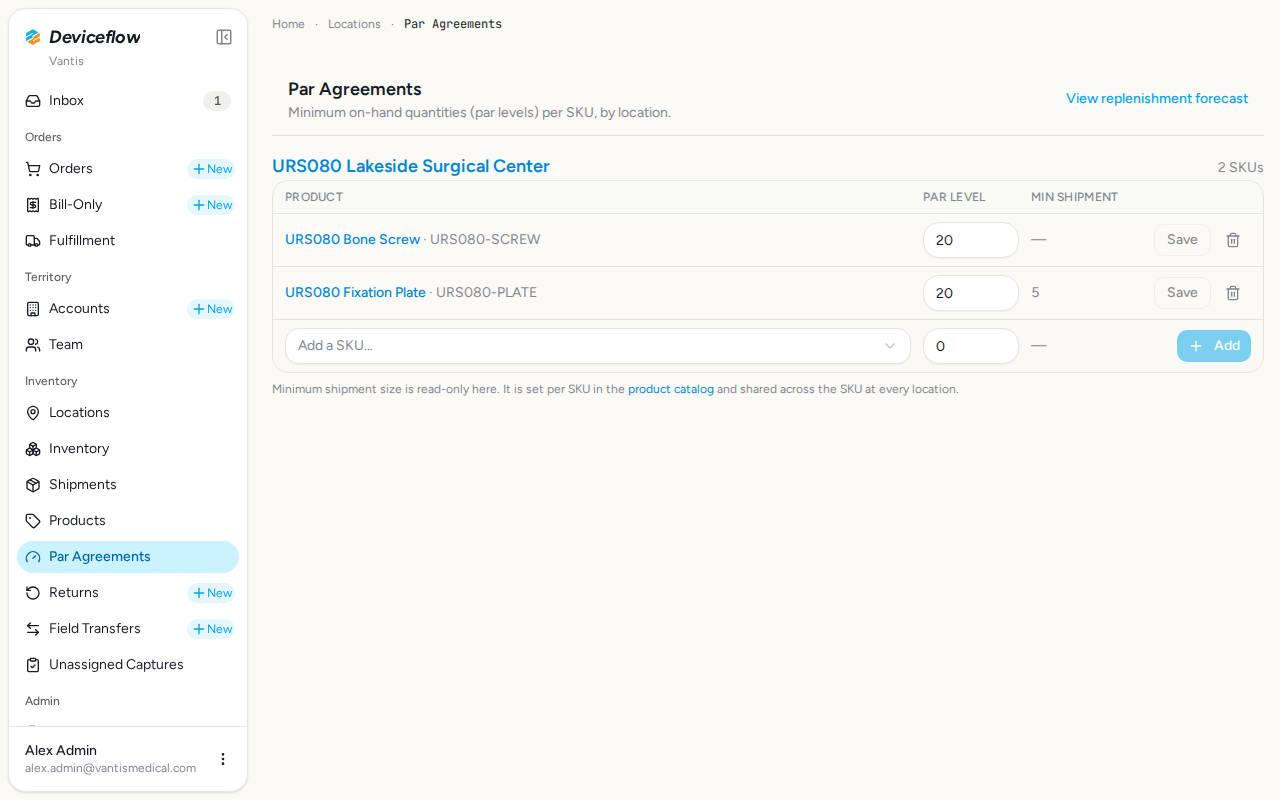
Task: Click the Field Transfers arrows icon
Action: tap(33, 629)
